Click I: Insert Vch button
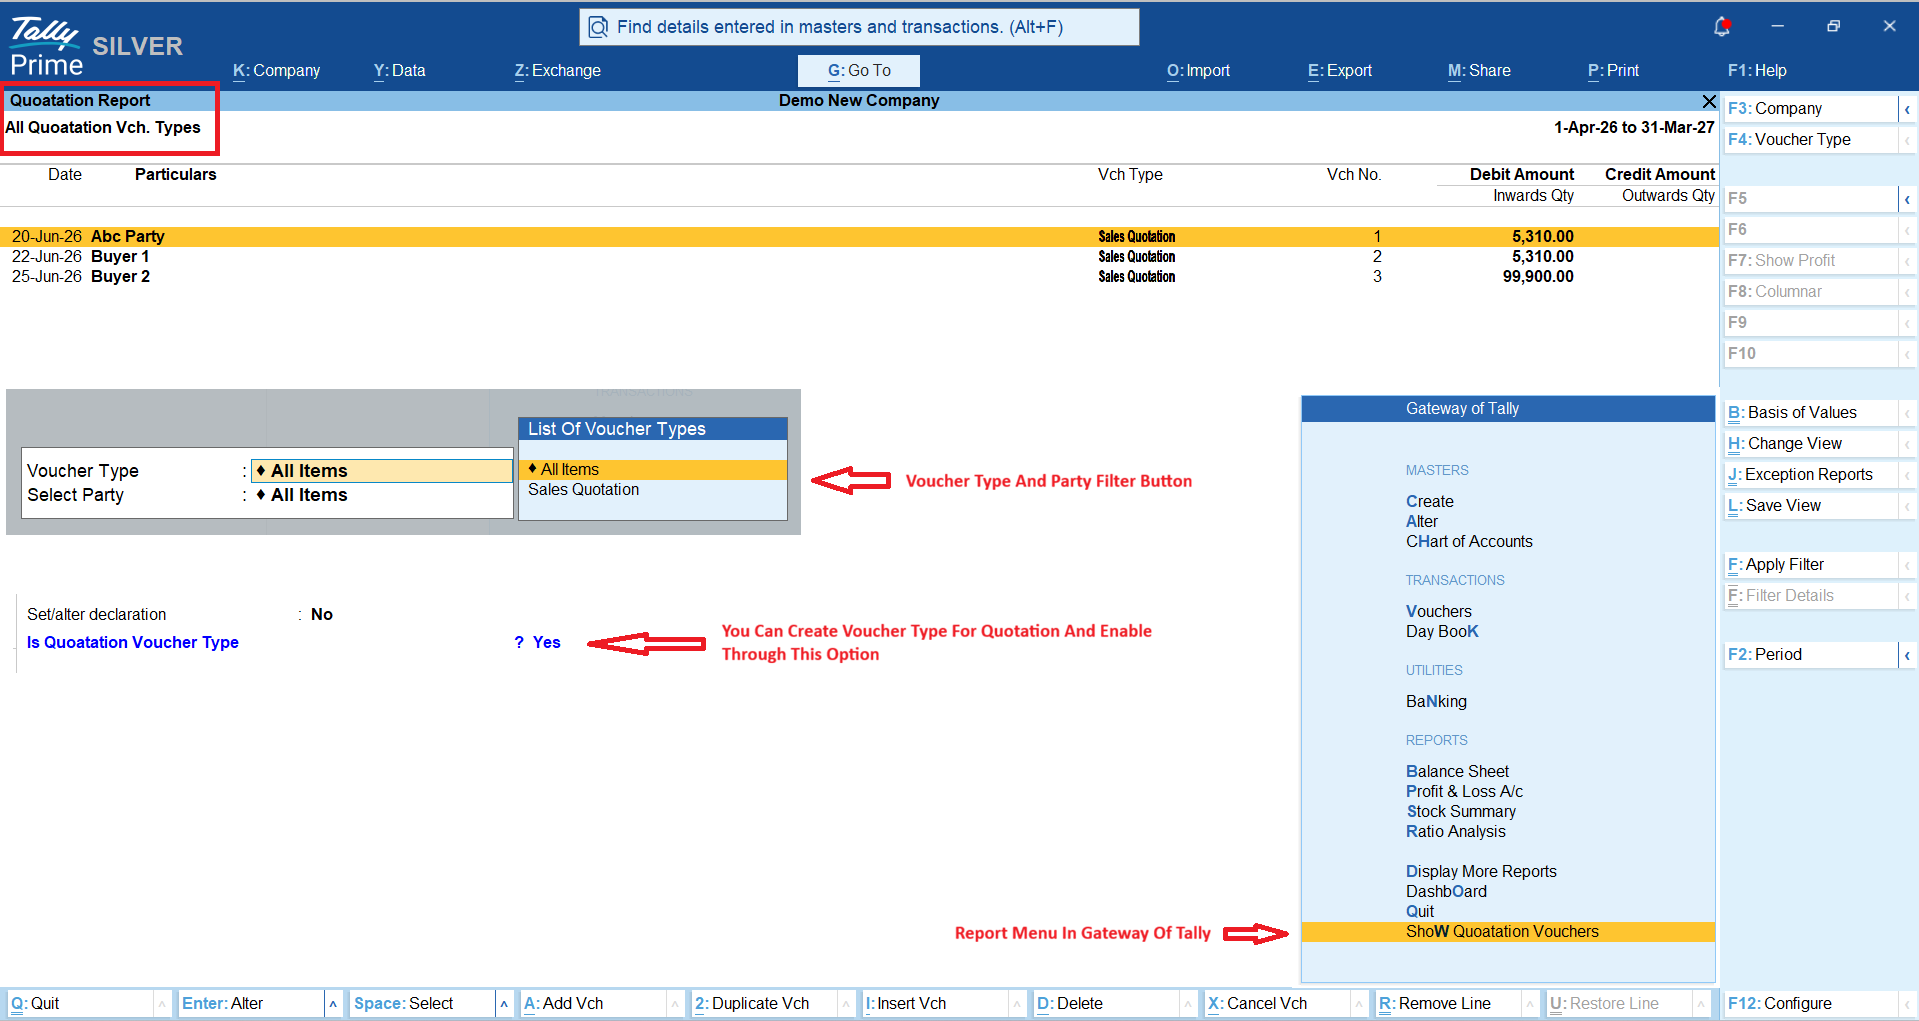The image size is (1919, 1021). 936,1004
